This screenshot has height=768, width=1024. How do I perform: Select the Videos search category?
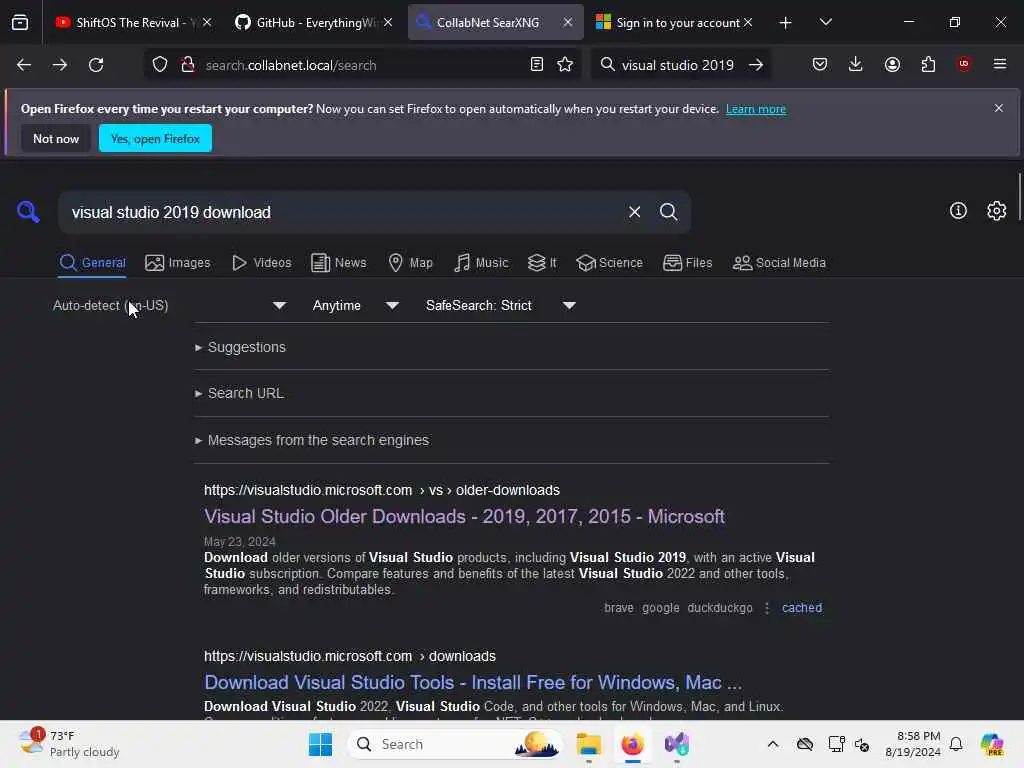262,263
